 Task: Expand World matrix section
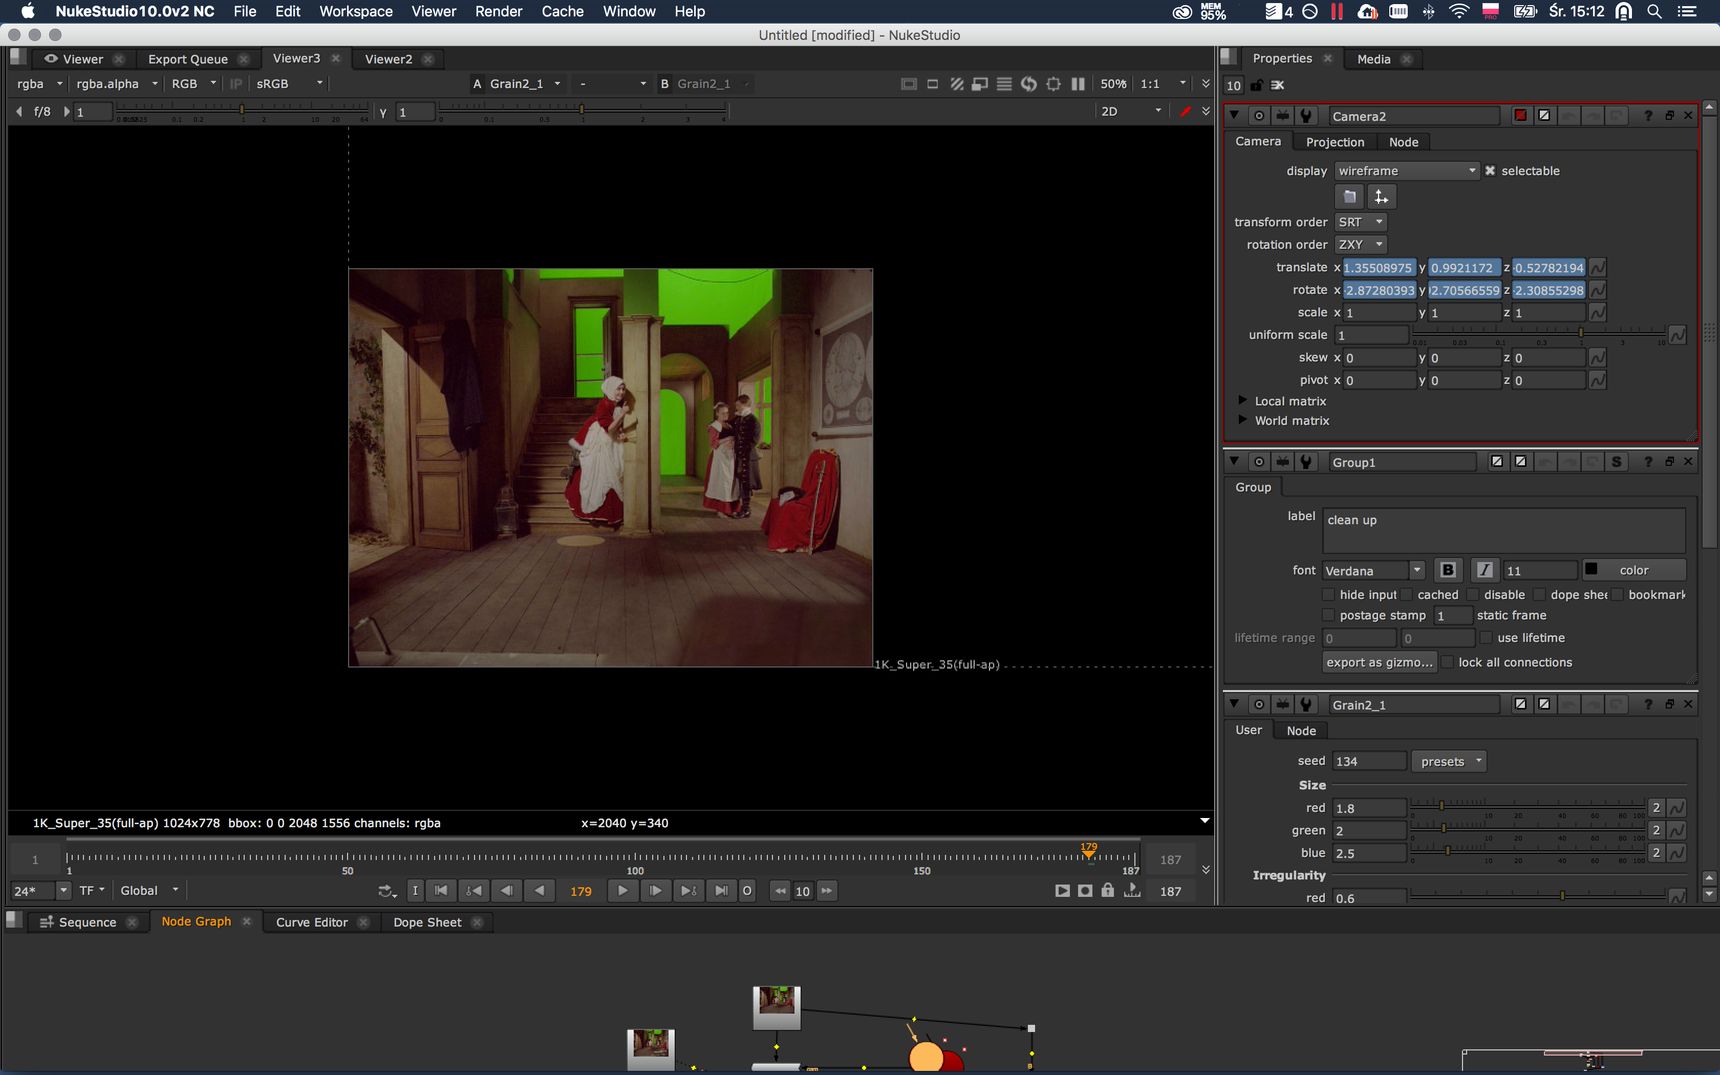pyautogui.click(x=1243, y=421)
